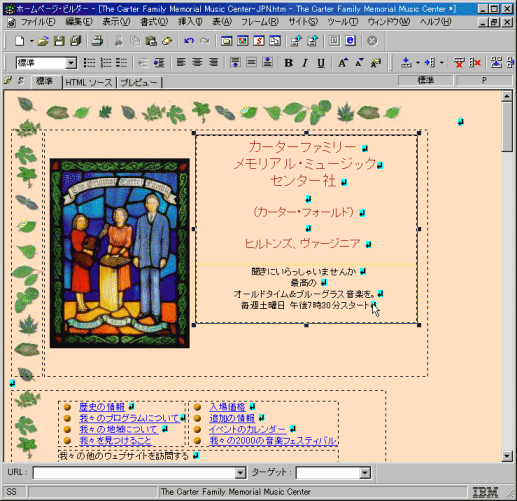Click the 毎週土曜日 午後7時30分スタート text

click(305, 305)
